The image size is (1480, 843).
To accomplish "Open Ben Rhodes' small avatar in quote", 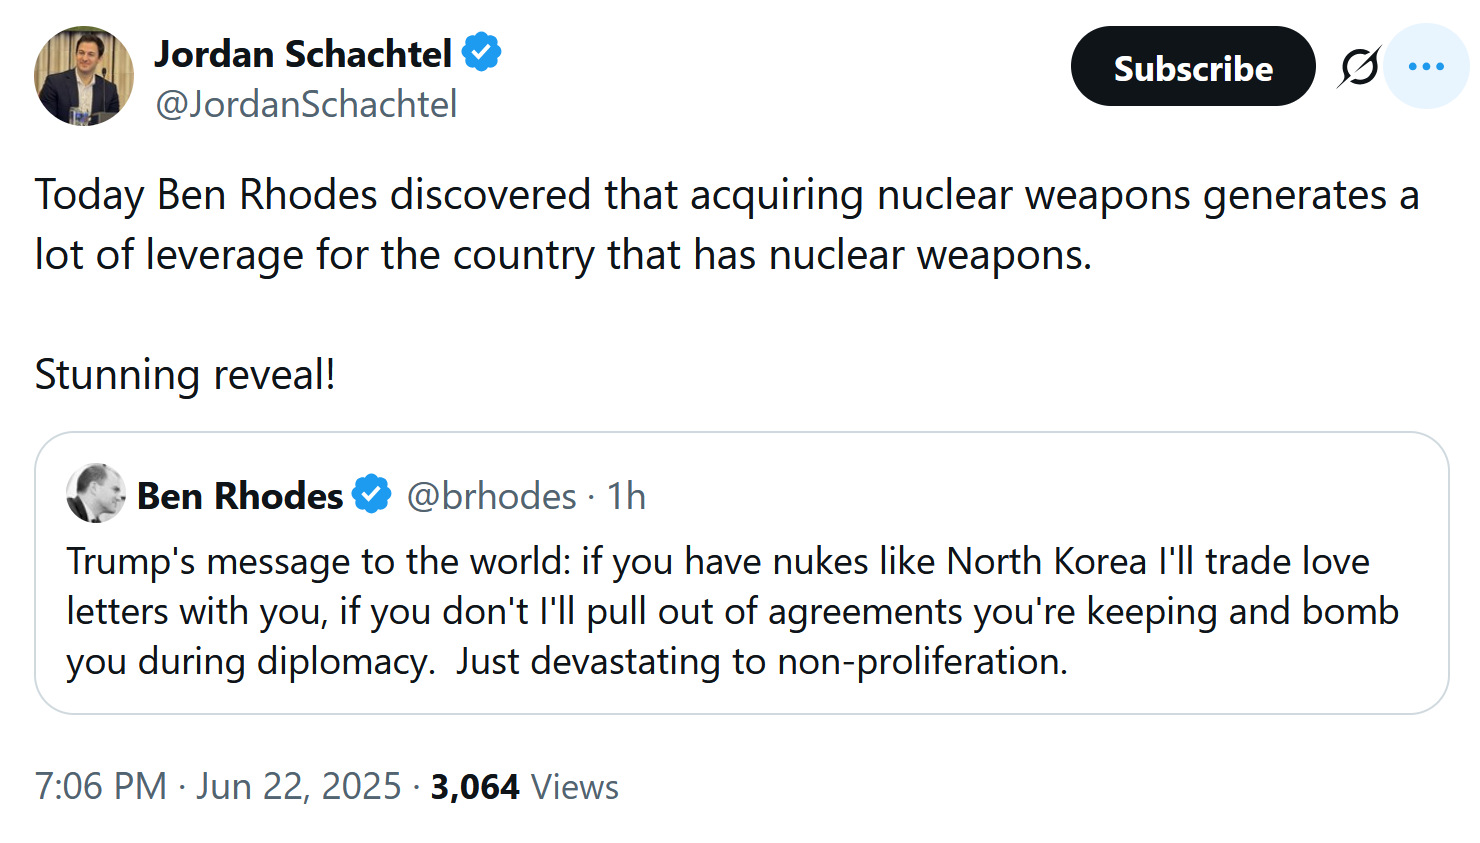I will click(x=95, y=493).
